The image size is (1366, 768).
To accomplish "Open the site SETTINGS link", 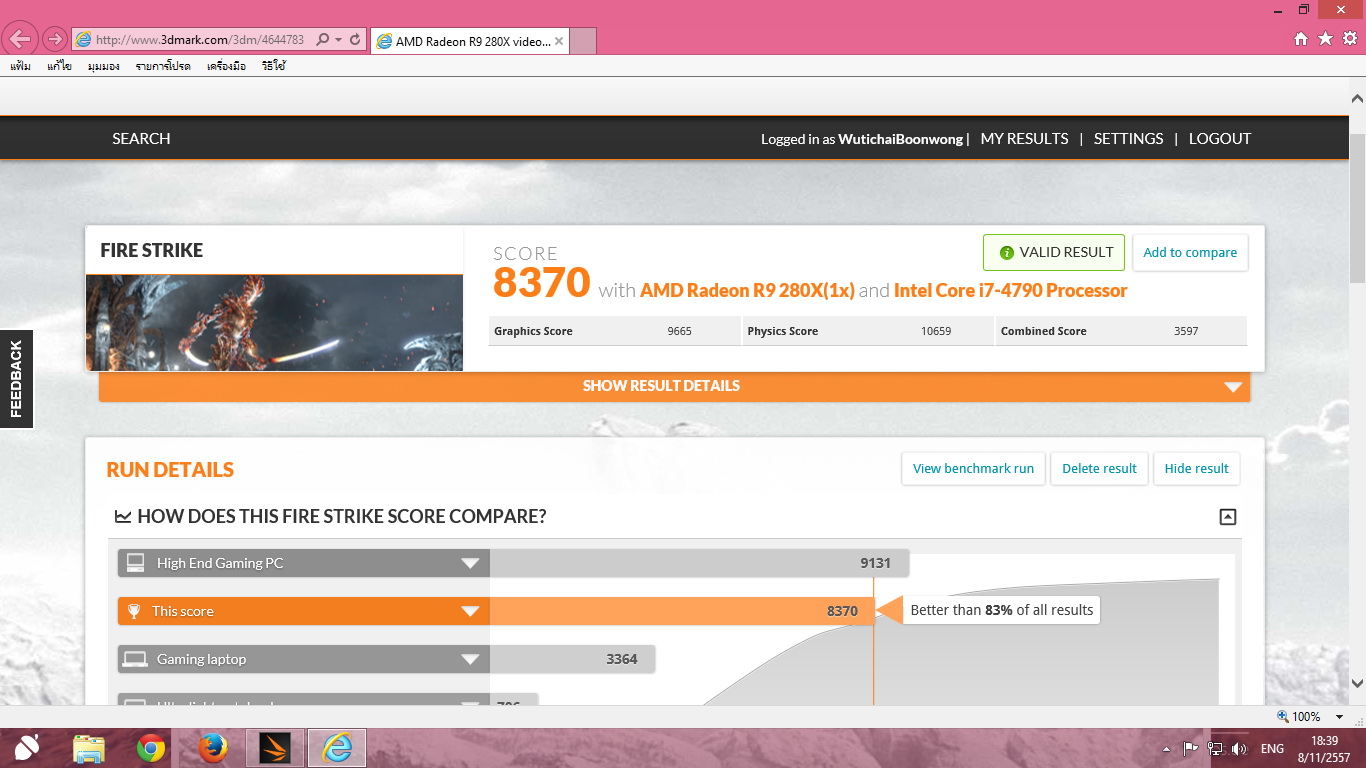I will point(1128,139).
